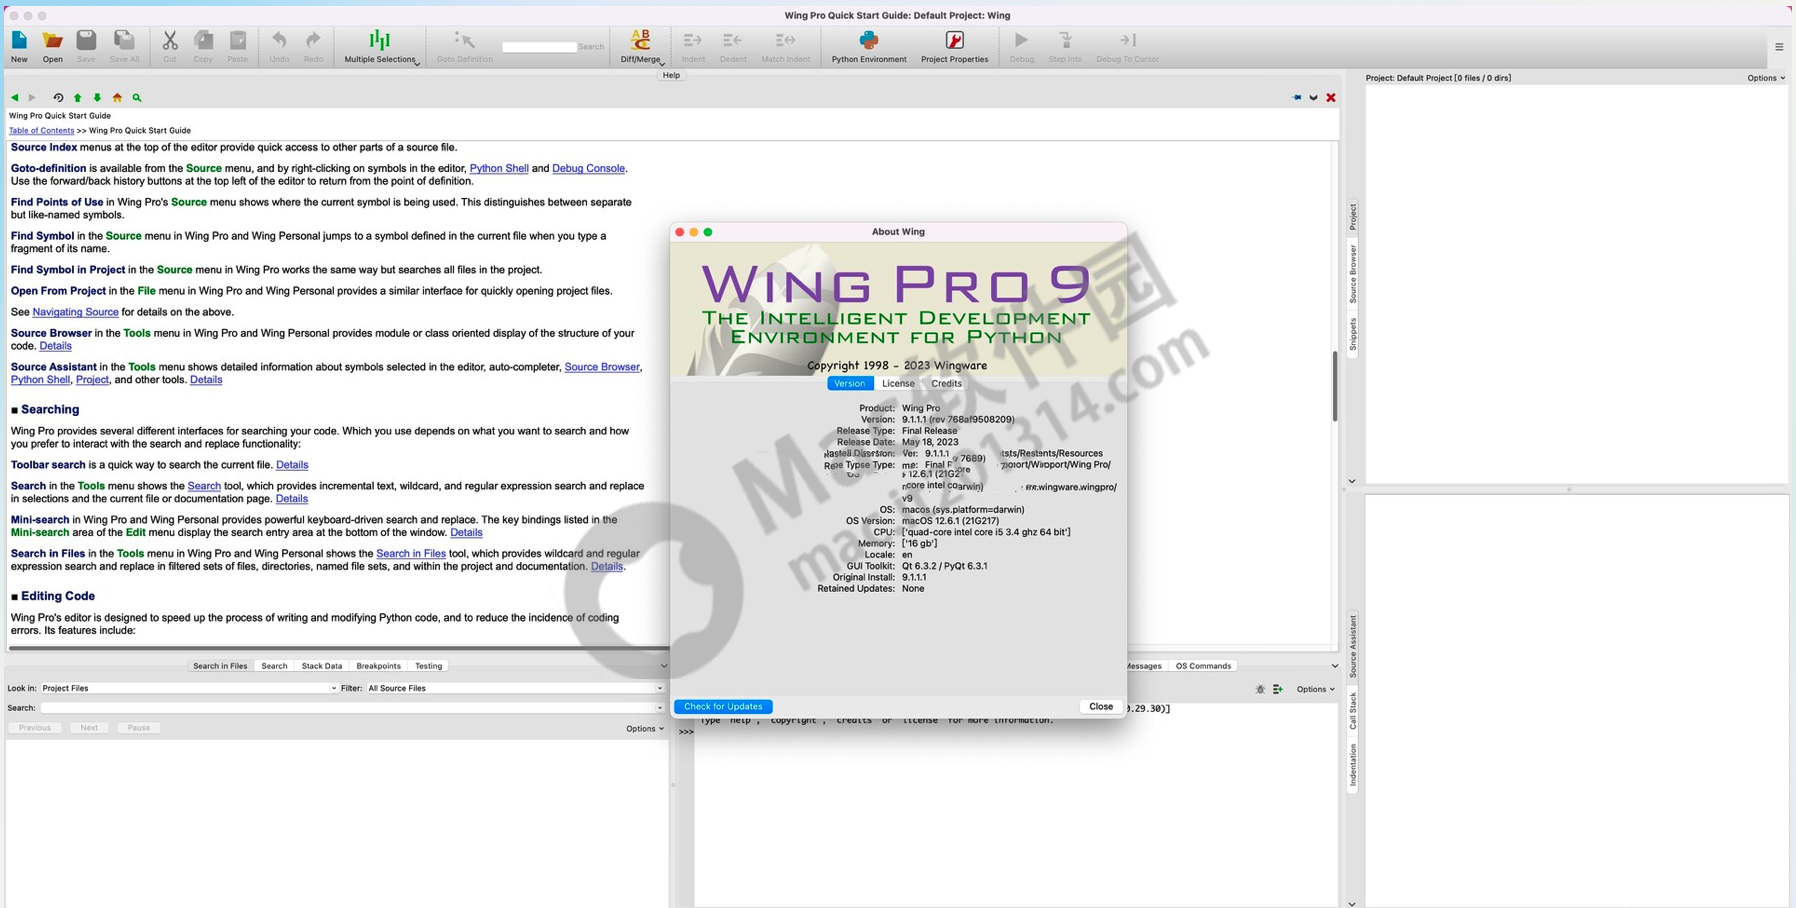This screenshot has height=908, width=1796.
Task: Click the history clock icon in help viewer
Action: (58, 98)
